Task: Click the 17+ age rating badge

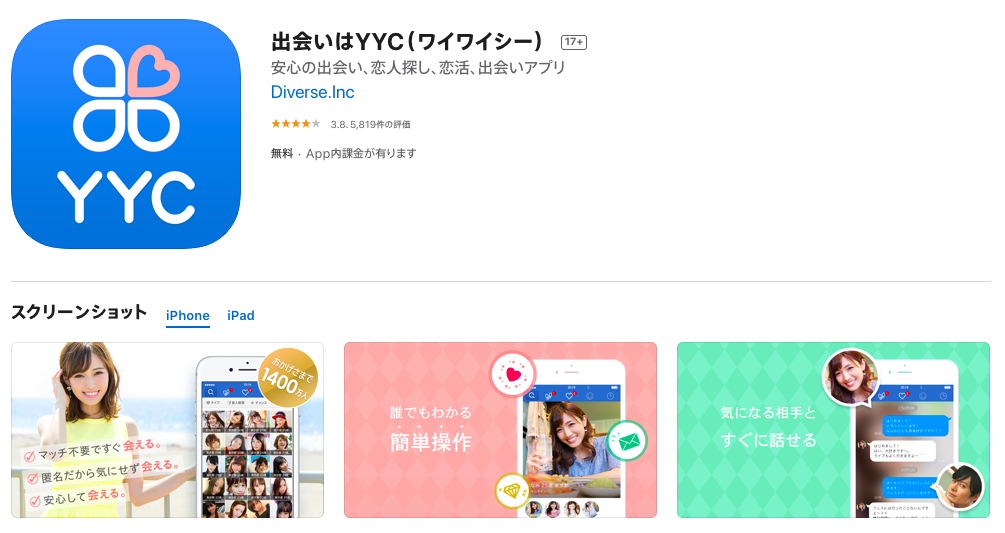Action: (x=574, y=42)
